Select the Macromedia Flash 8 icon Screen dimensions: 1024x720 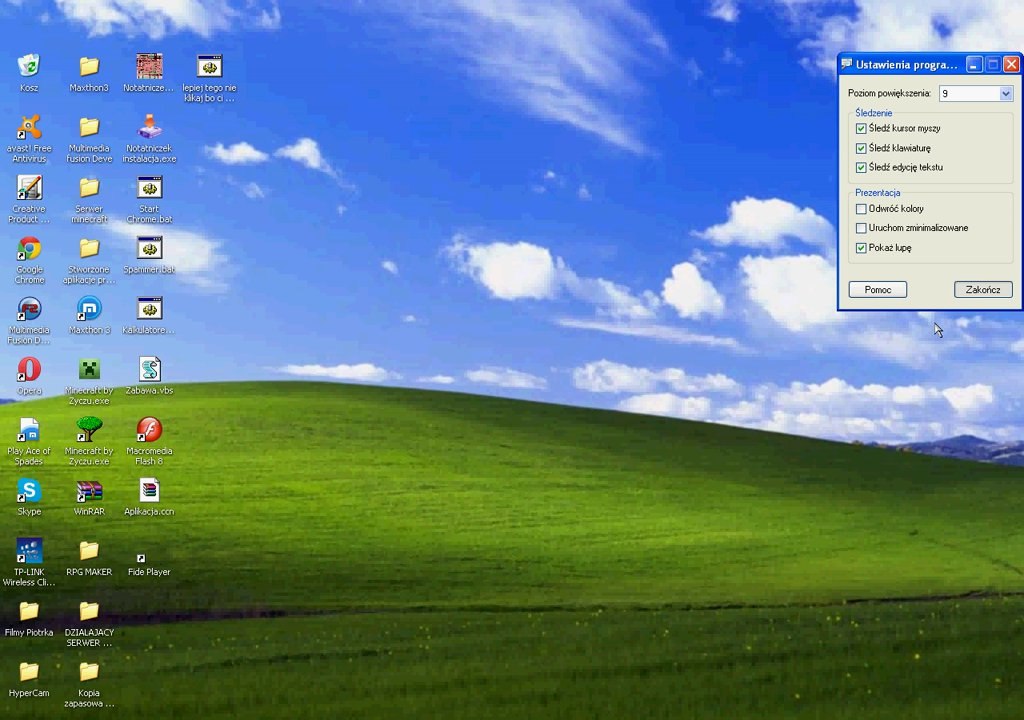(149, 430)
